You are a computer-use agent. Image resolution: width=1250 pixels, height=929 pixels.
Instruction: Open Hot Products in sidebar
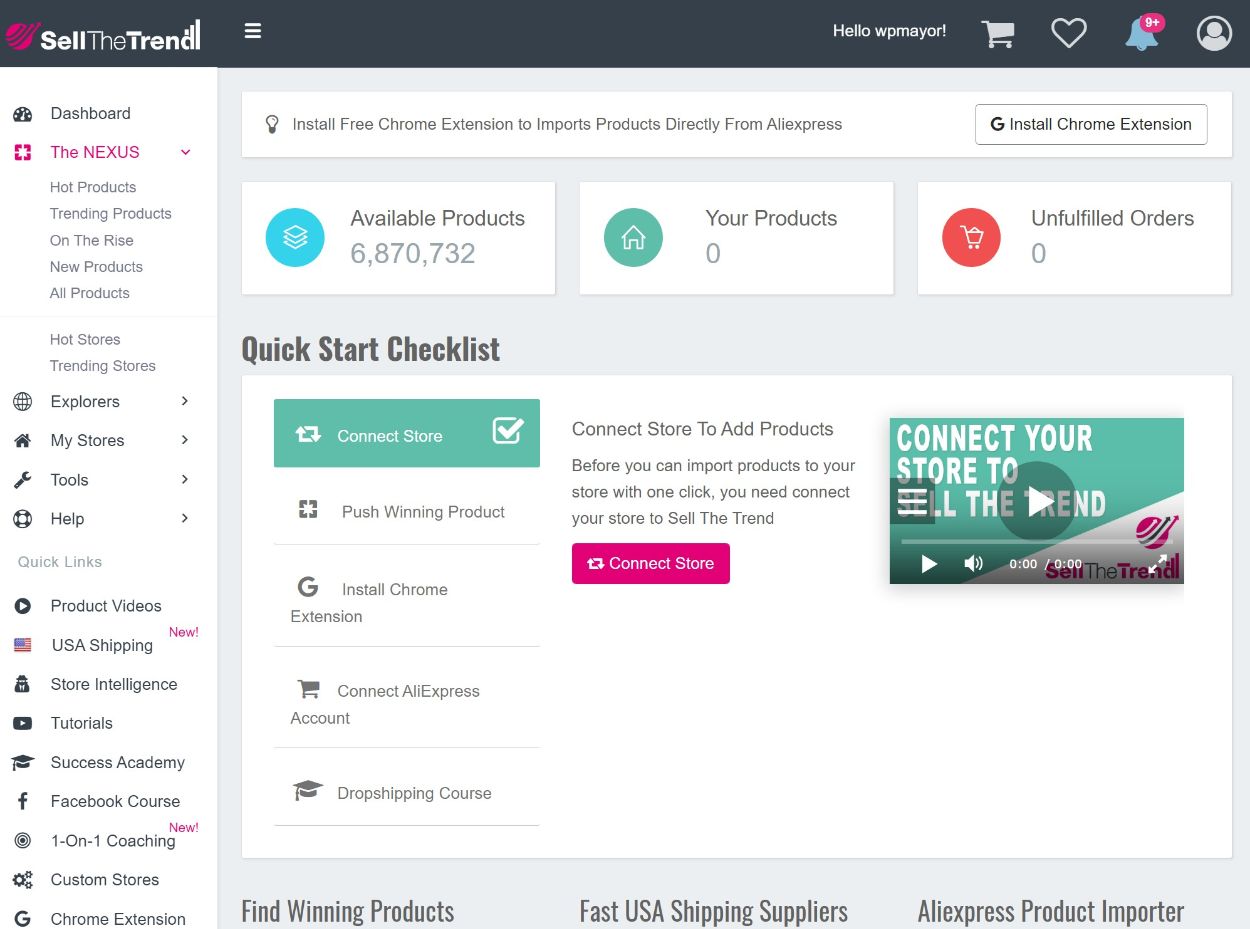93,187
